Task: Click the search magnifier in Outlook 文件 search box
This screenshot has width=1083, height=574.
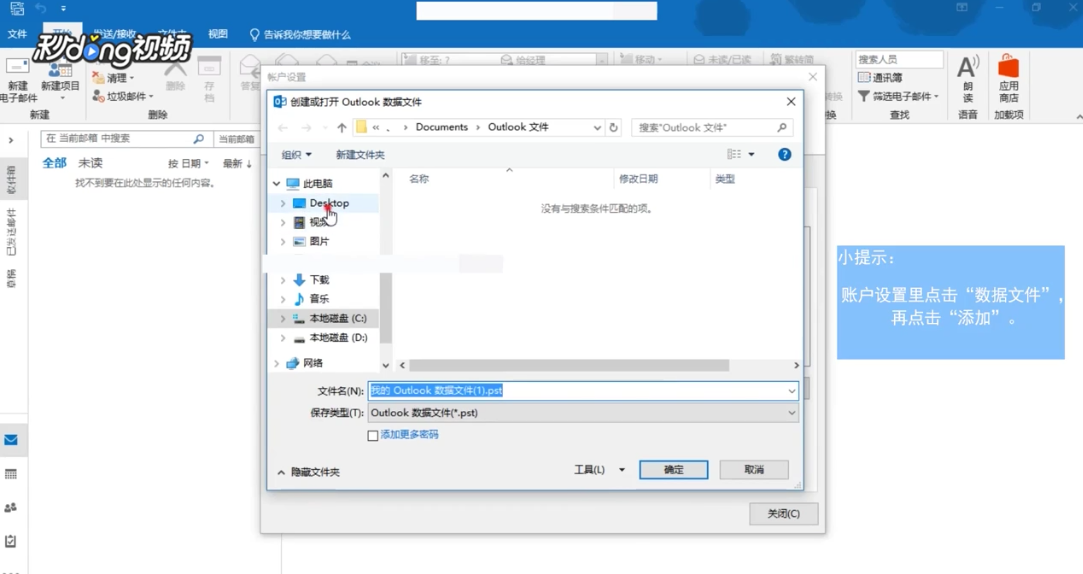Action: [782, 128]
